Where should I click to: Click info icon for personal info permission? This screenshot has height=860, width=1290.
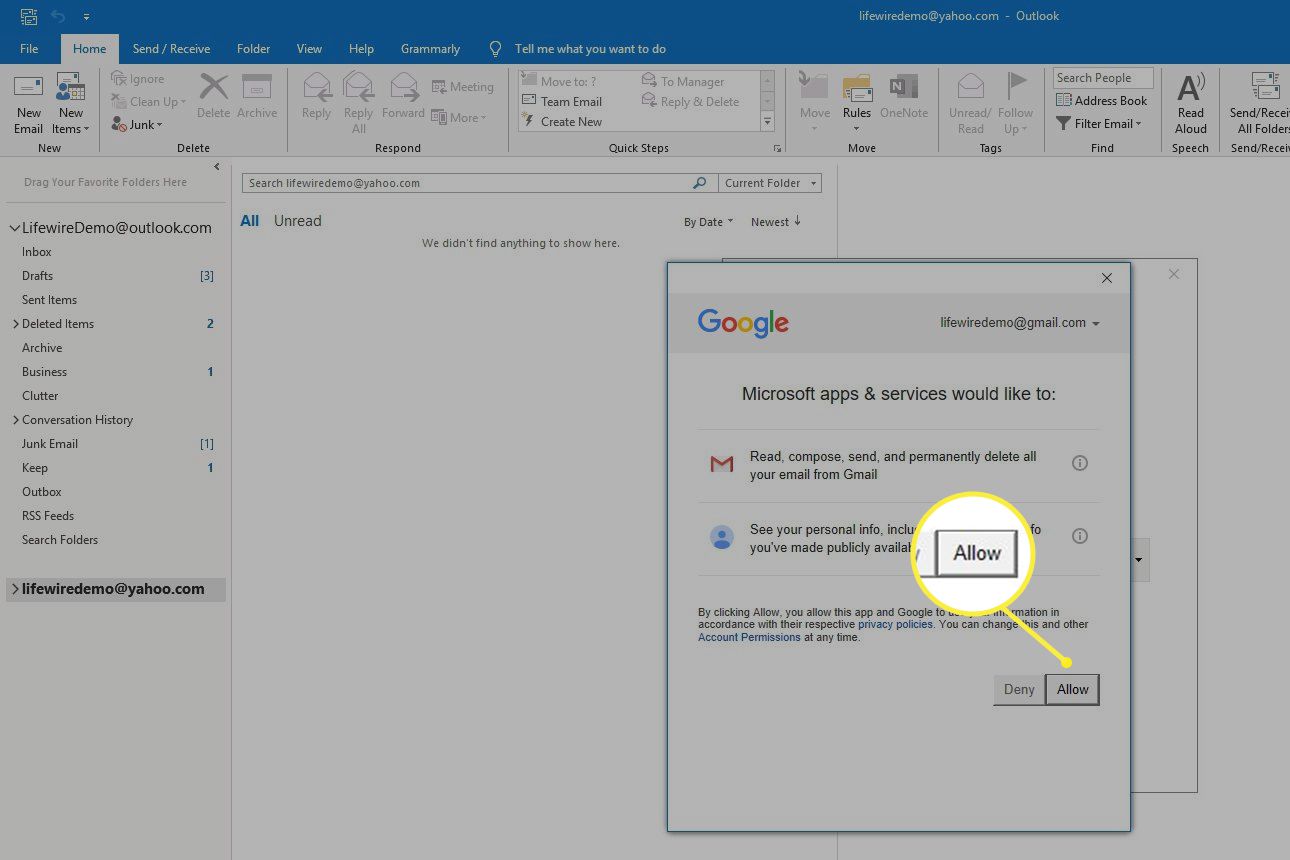coord(1080,536)
